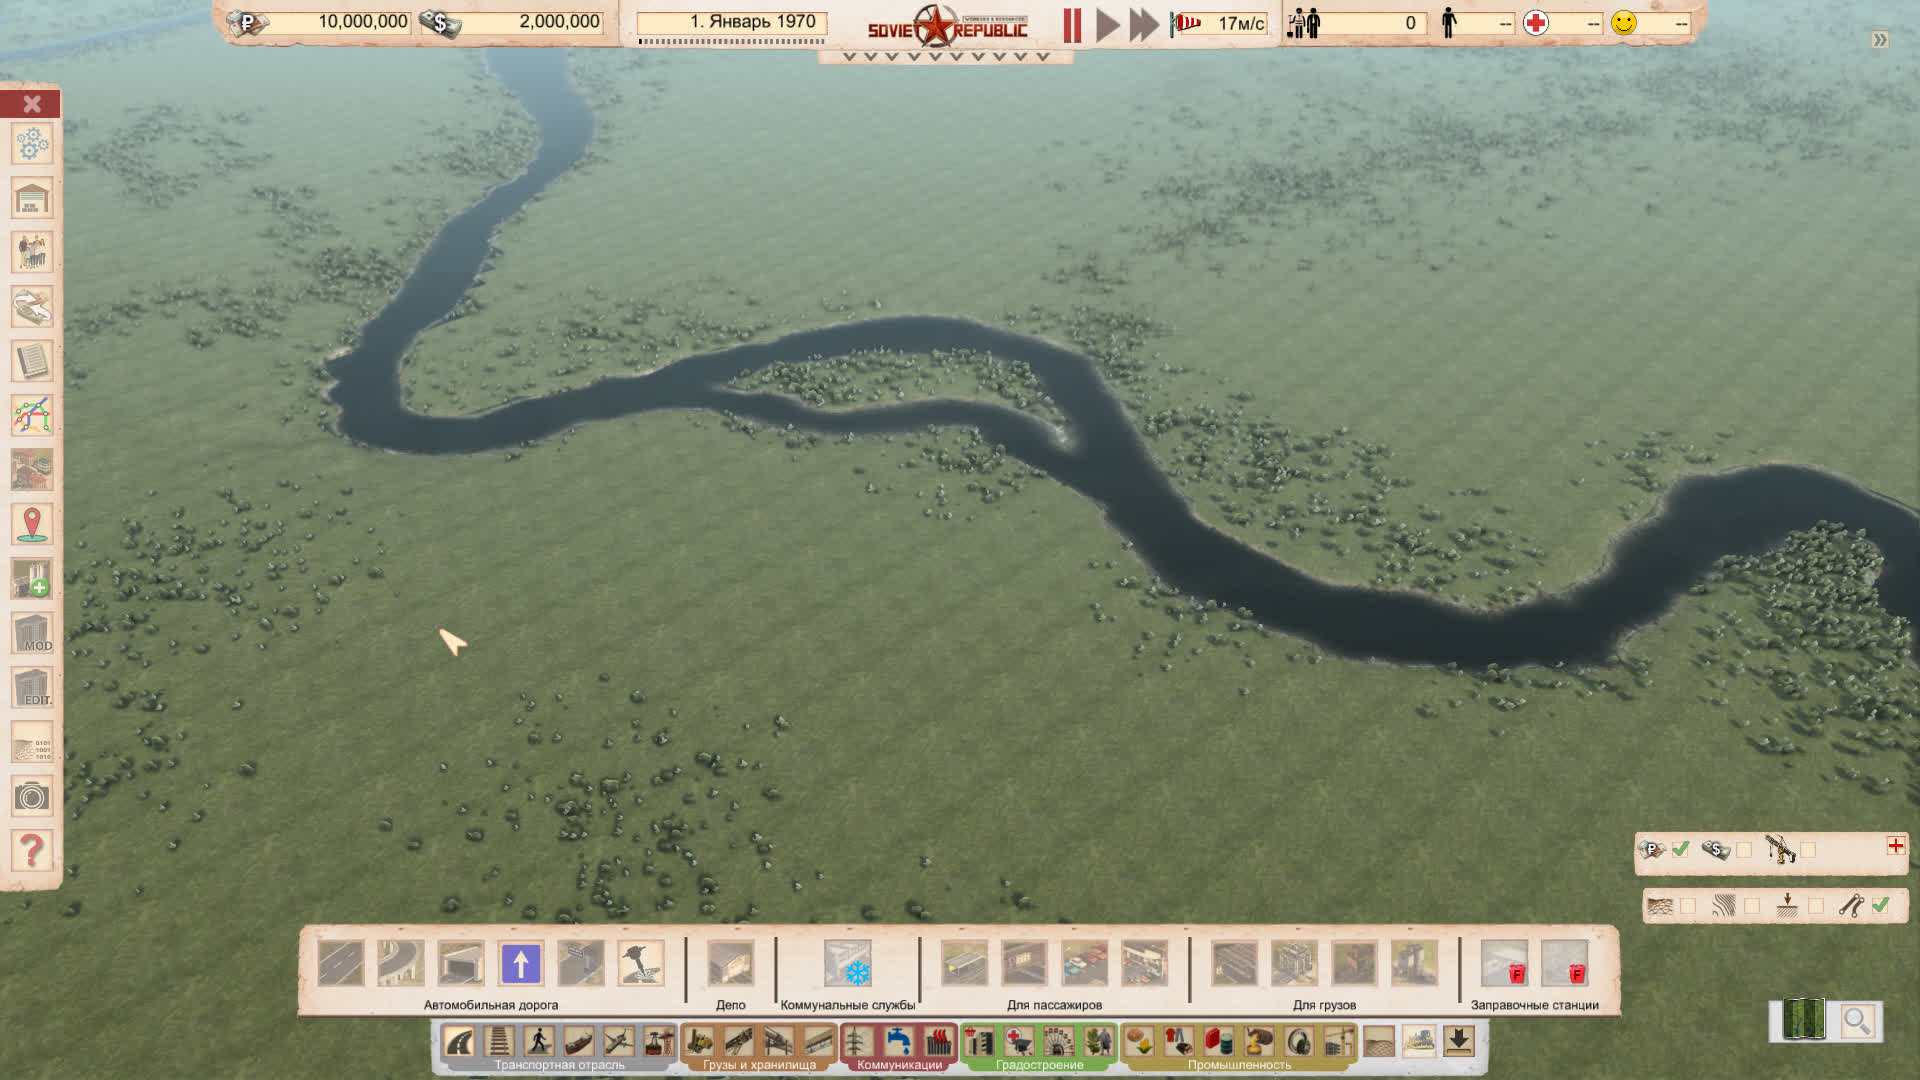Open the green folded map minimap

coord(1804,1020)
